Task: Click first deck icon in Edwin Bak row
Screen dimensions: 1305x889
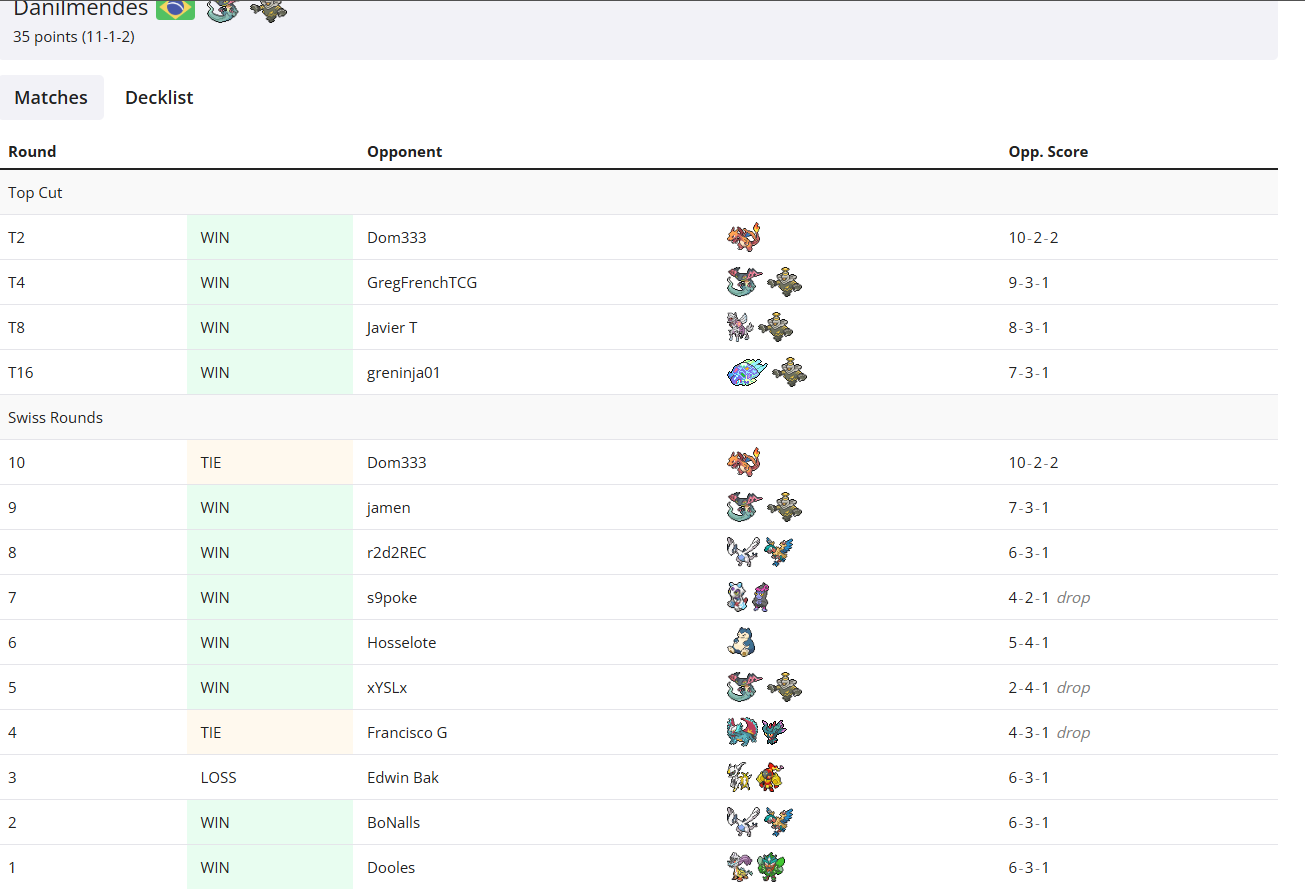Action: (x=738, y=777)
